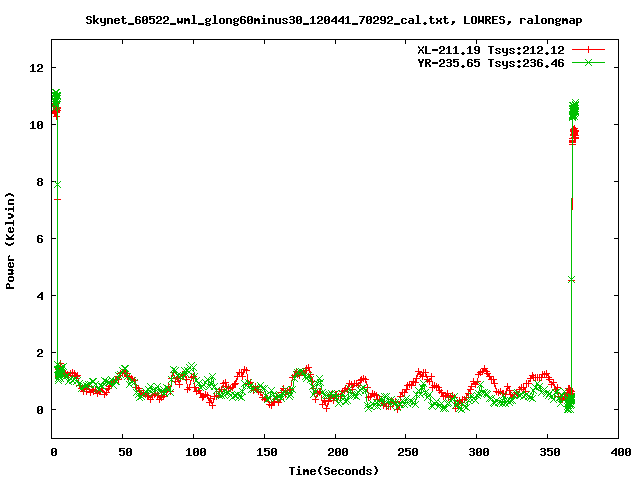Click the green line sample in legend
The height and width of the screenshot is (480, 640).
coord(588,62)
